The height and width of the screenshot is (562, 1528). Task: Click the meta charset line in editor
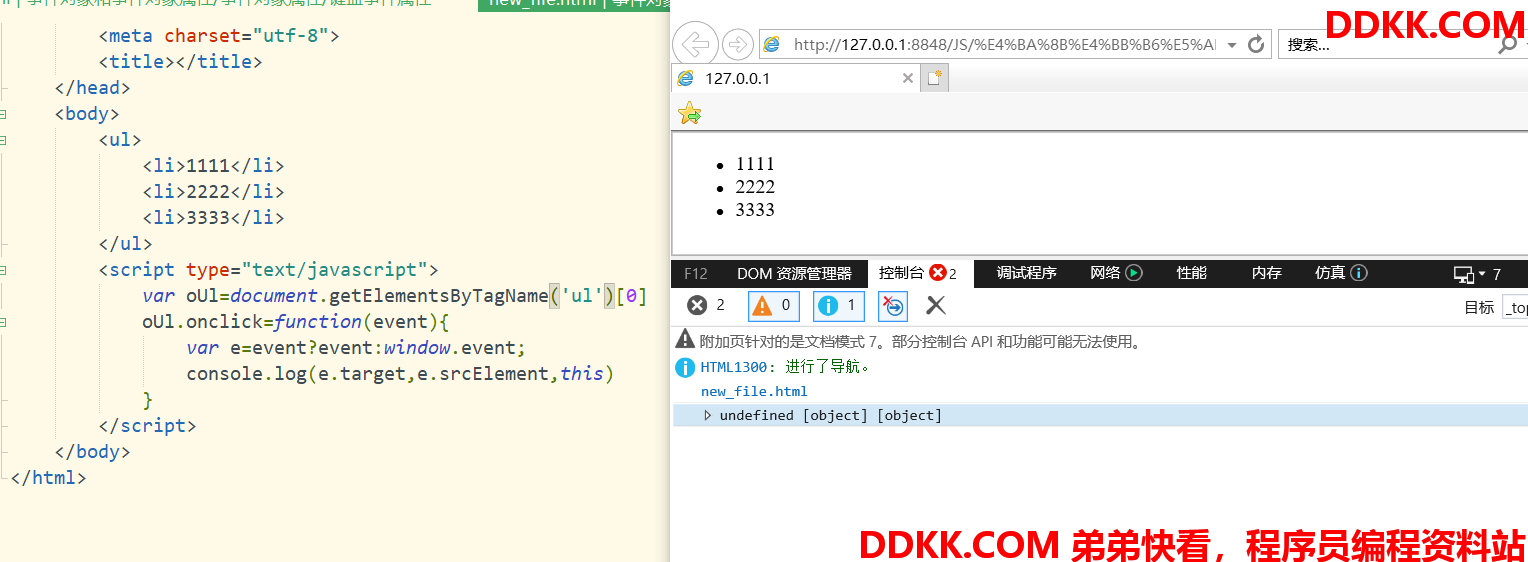pos(219,36)
